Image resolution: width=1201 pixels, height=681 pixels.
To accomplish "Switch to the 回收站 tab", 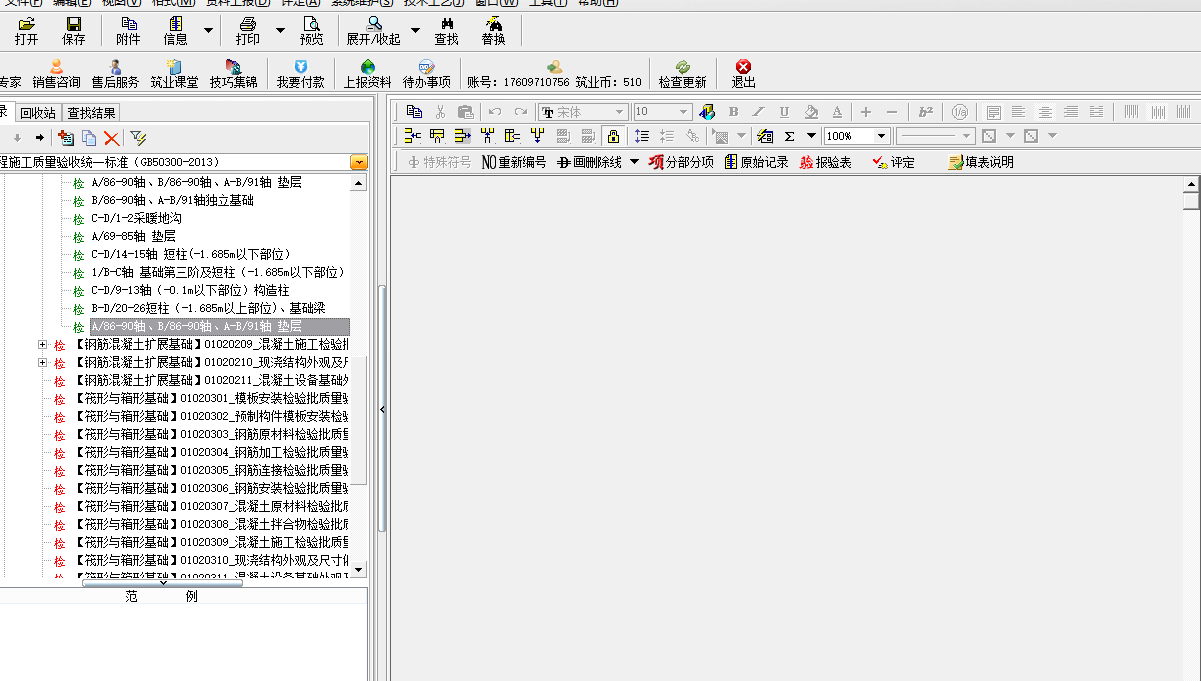I will 38,112.
